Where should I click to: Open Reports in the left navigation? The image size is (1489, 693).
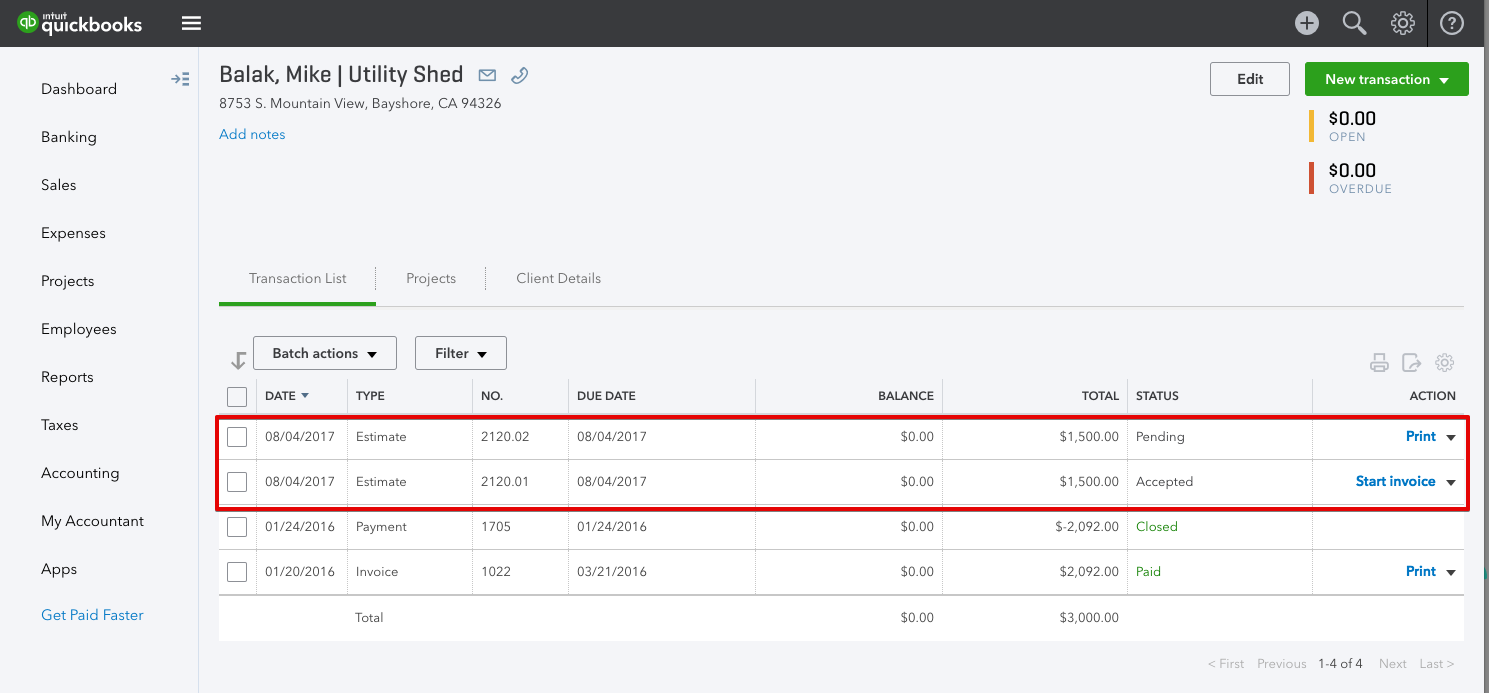[x=67, y=377]
